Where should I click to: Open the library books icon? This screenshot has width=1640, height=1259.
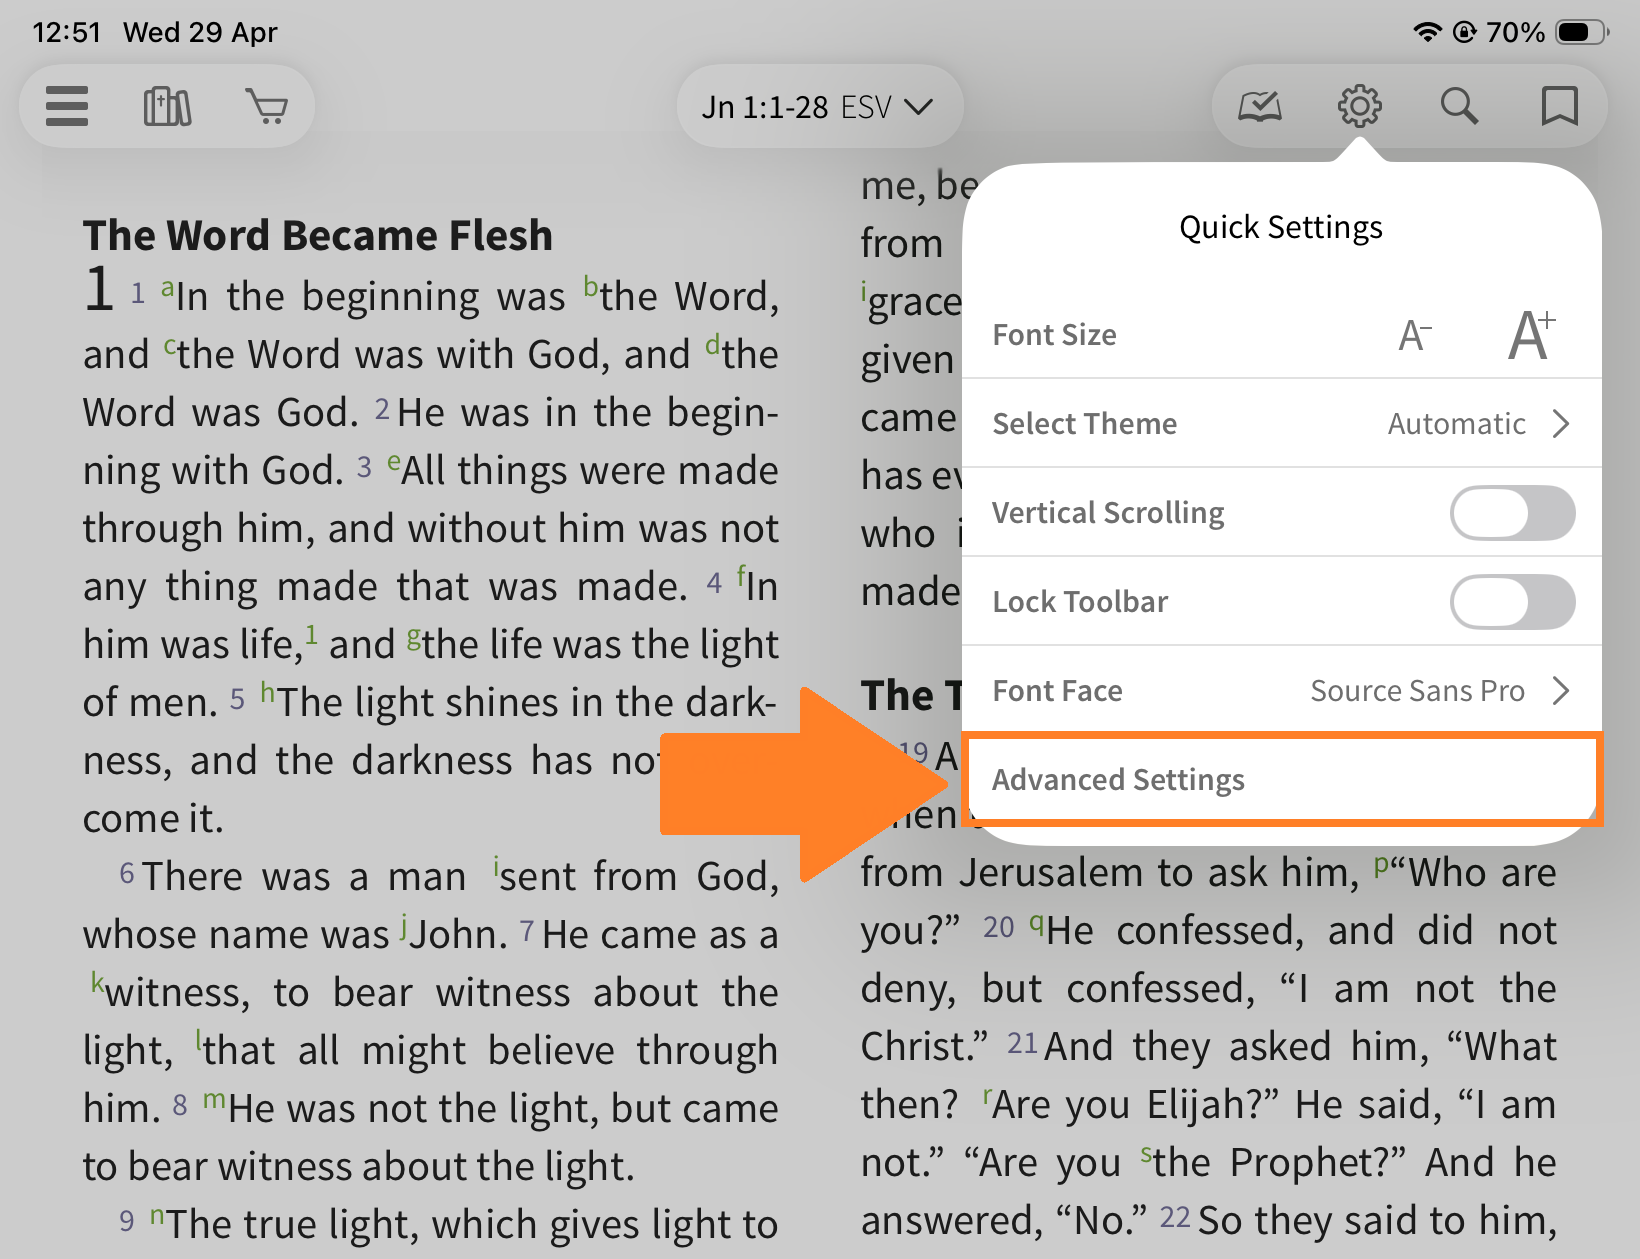[x=167, y=106]
